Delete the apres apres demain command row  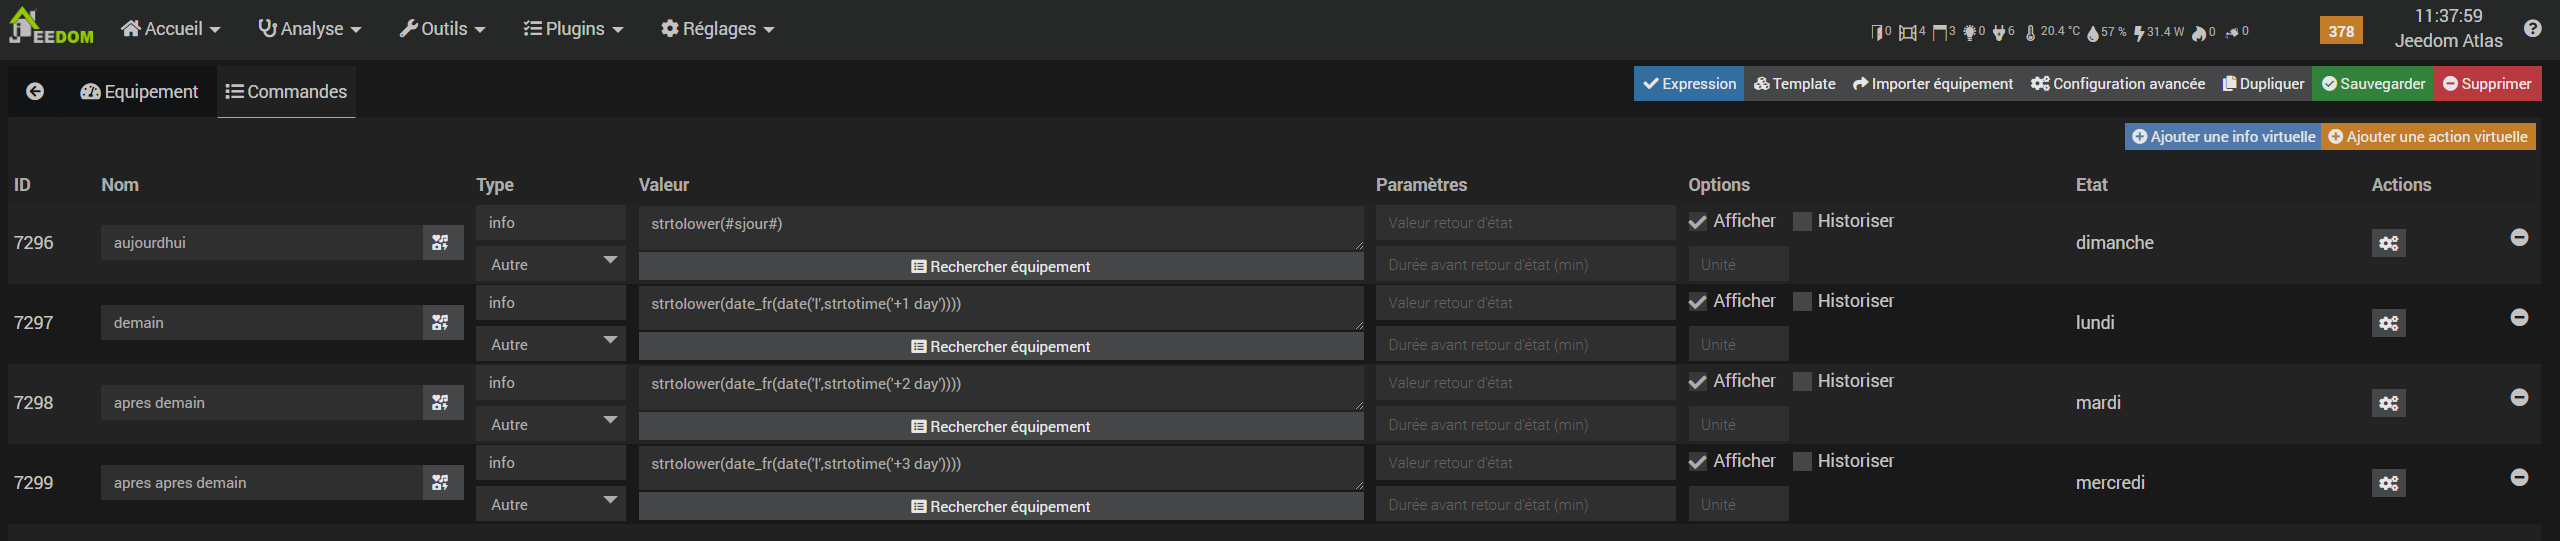2519,477
